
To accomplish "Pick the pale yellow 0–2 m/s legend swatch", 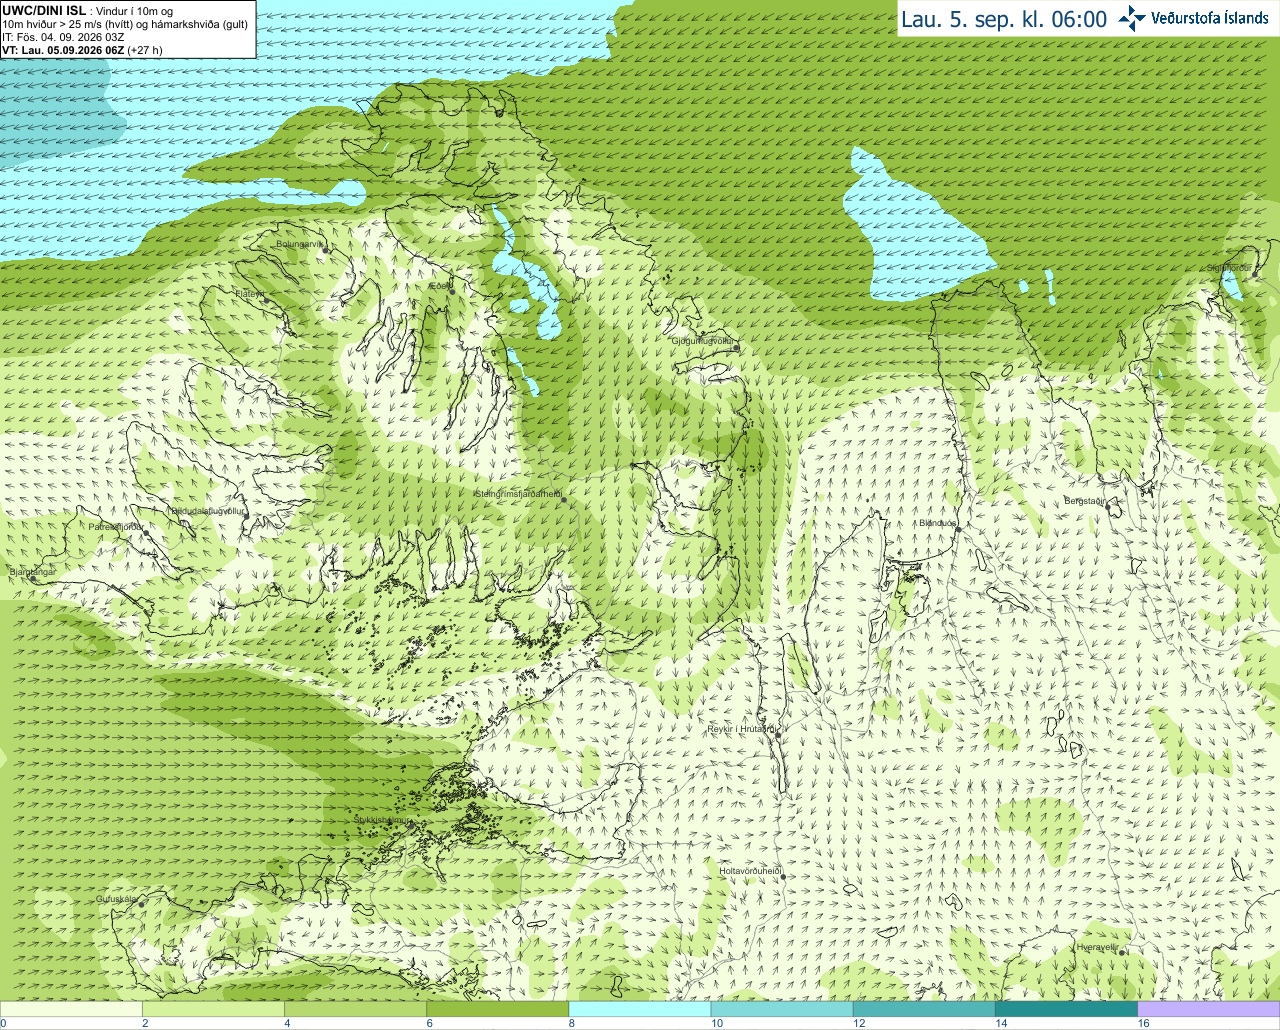I will [x=71, y=1009].
